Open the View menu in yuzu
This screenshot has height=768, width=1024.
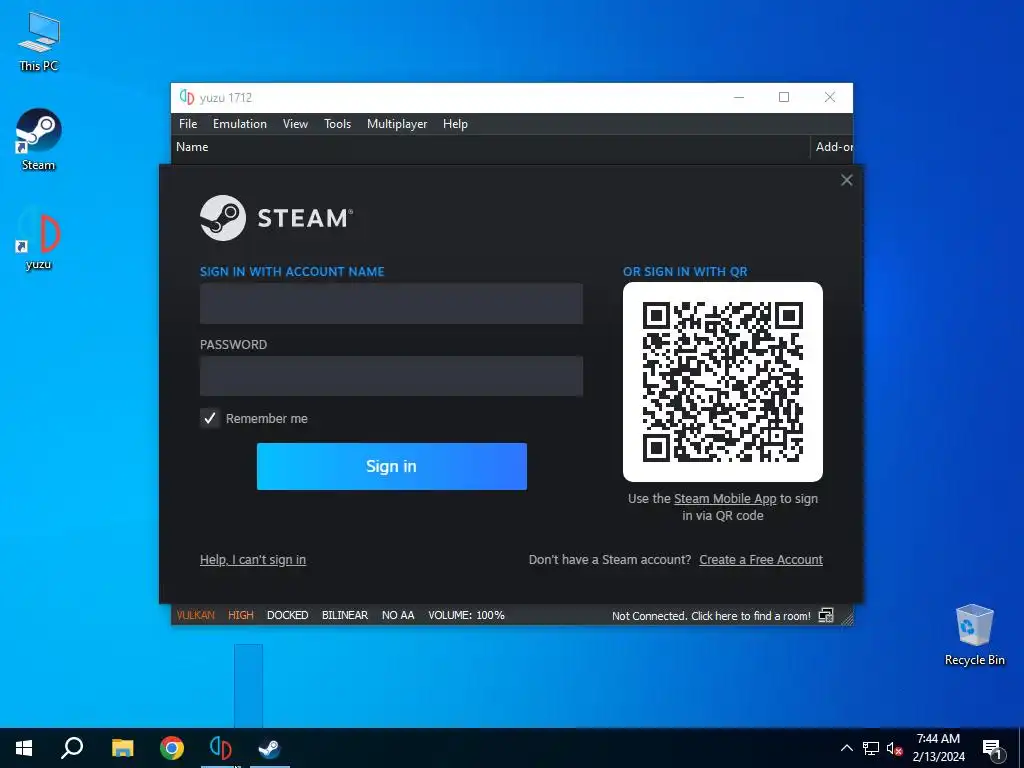coord(295,123)
